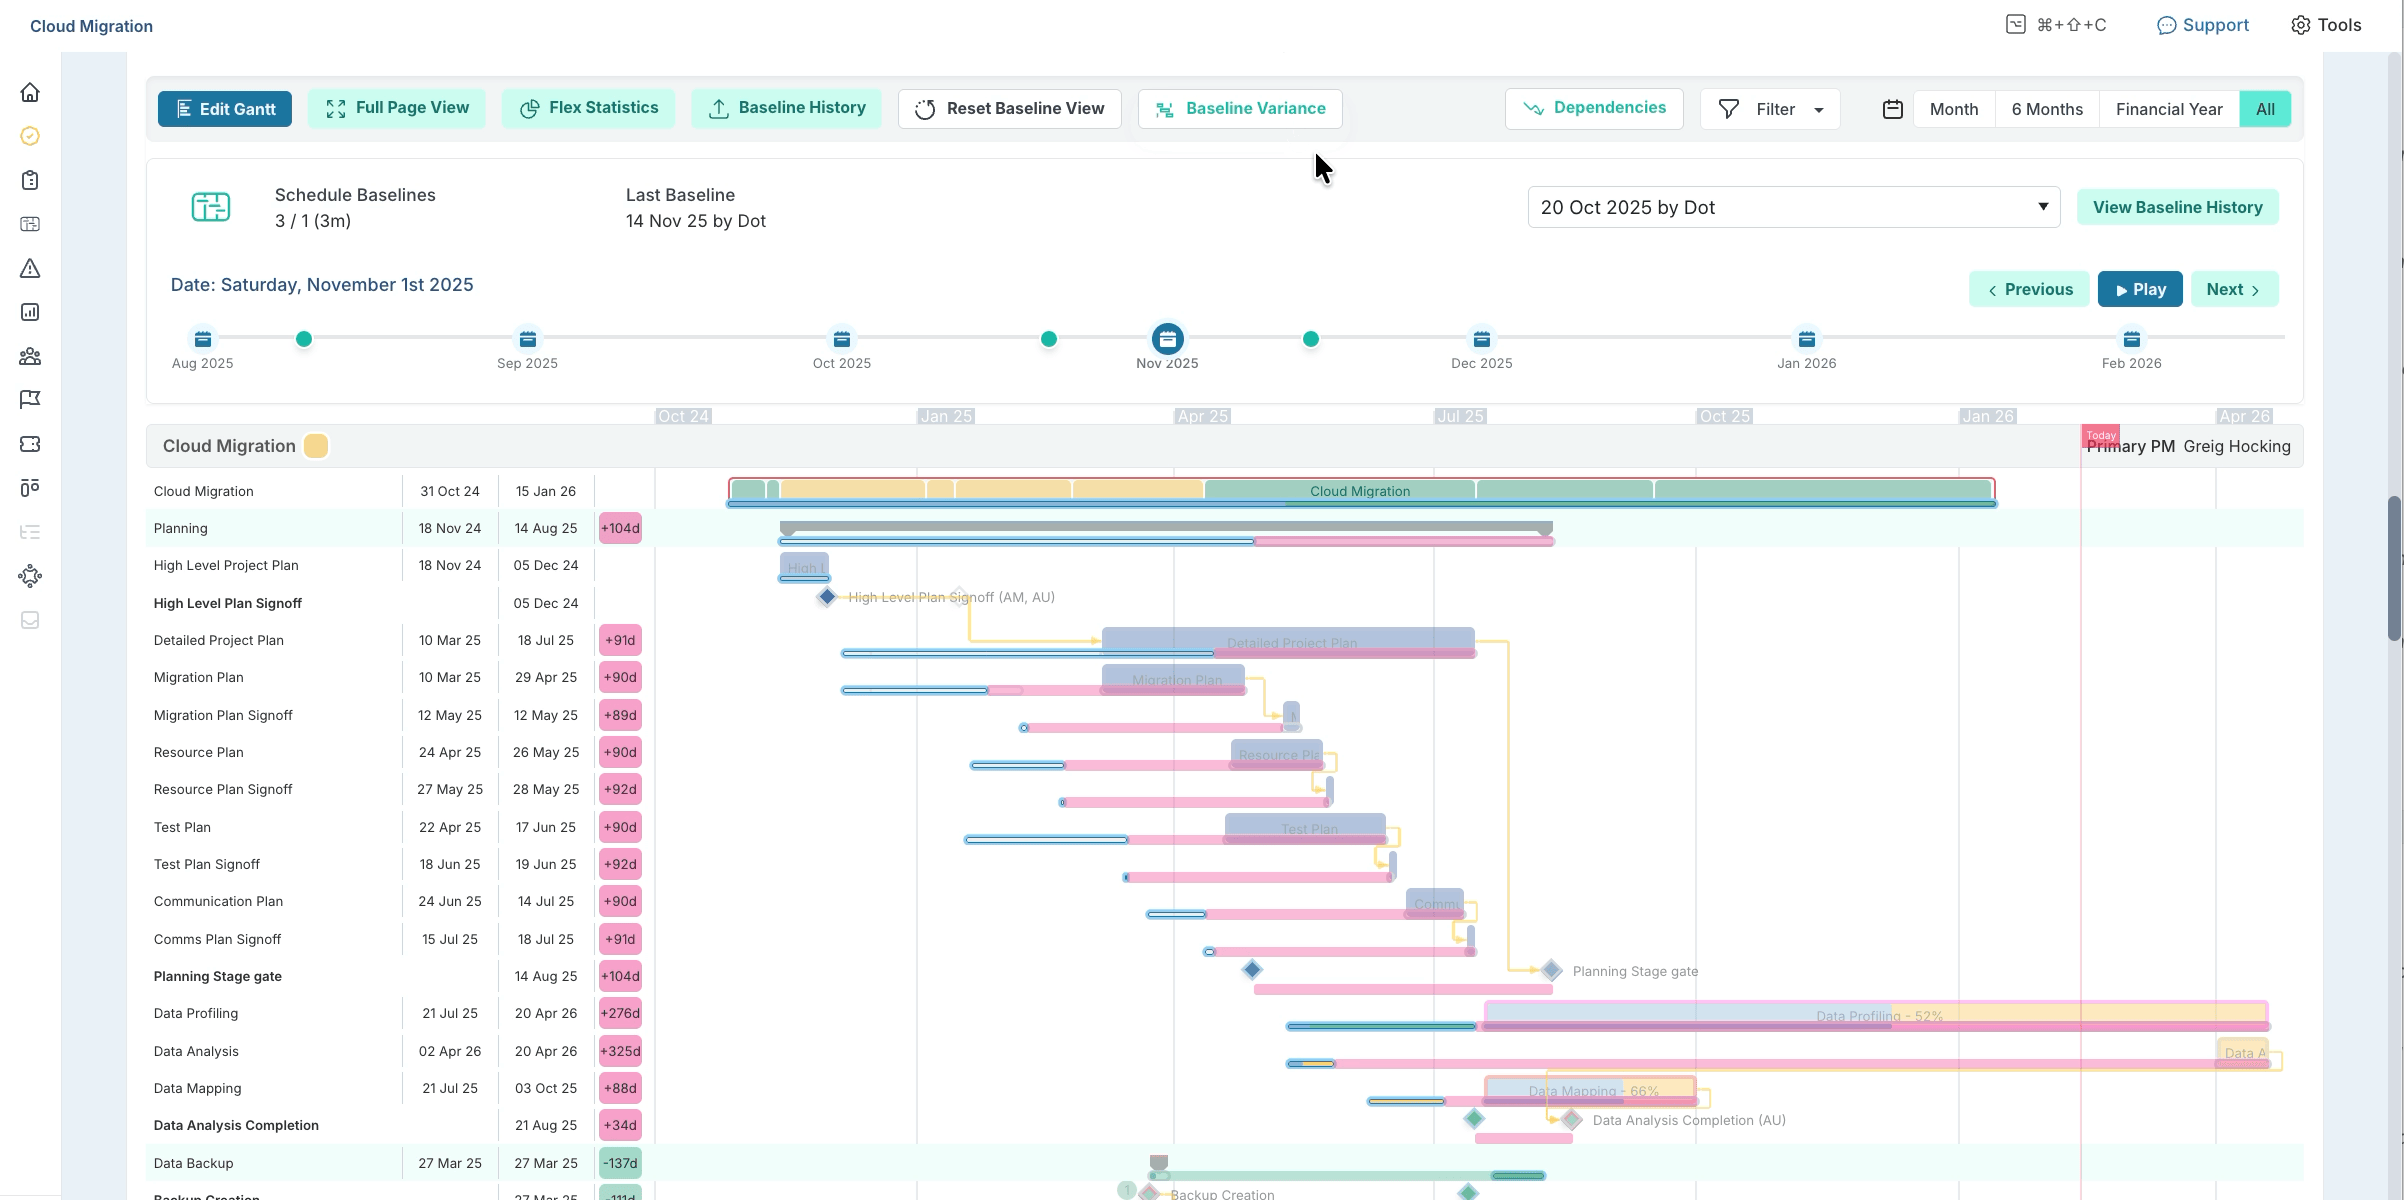Click the View Baseline History button

click(2177, 207)
